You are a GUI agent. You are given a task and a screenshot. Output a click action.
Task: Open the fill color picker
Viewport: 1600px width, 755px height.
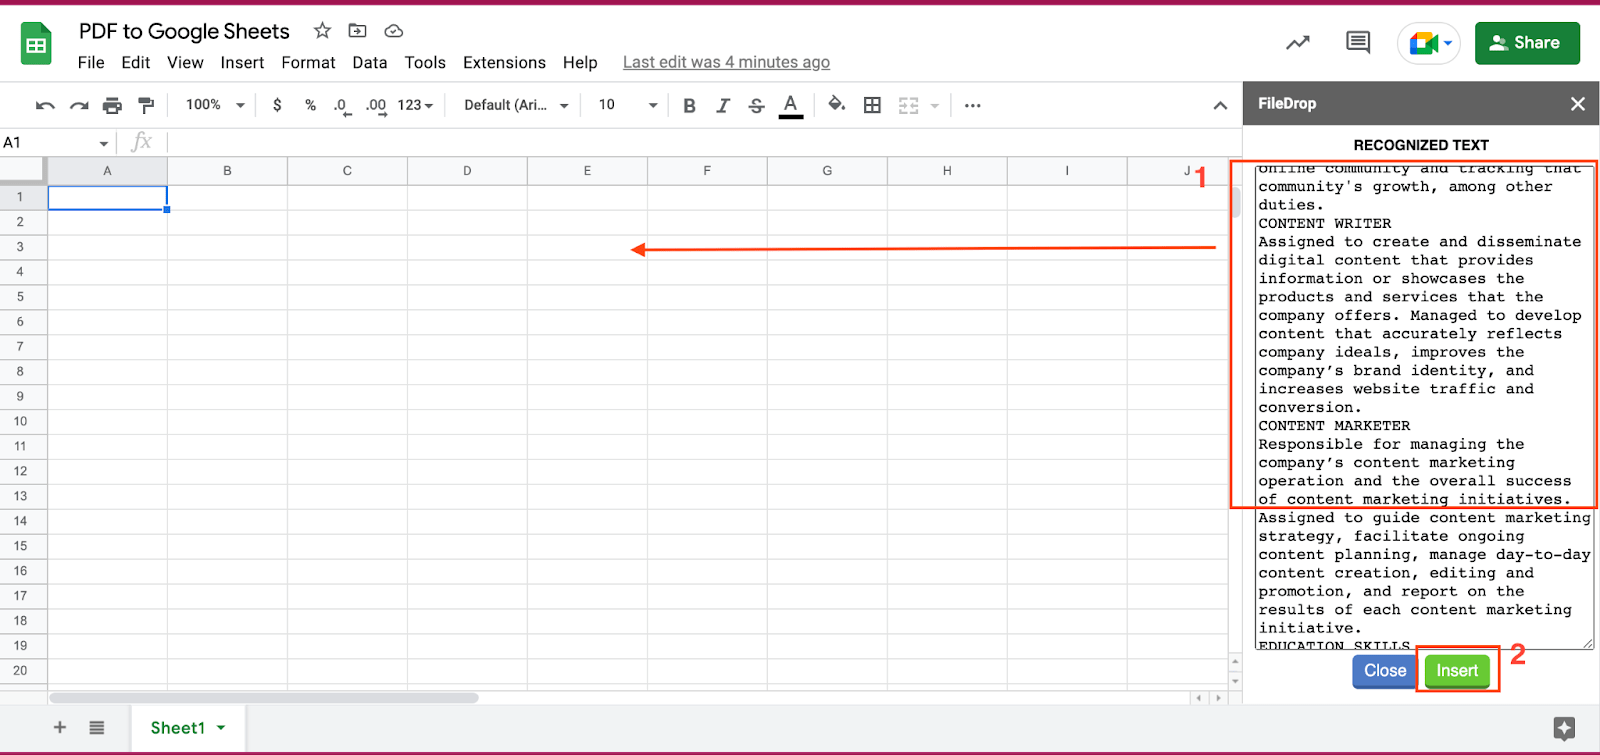(837, 105)
